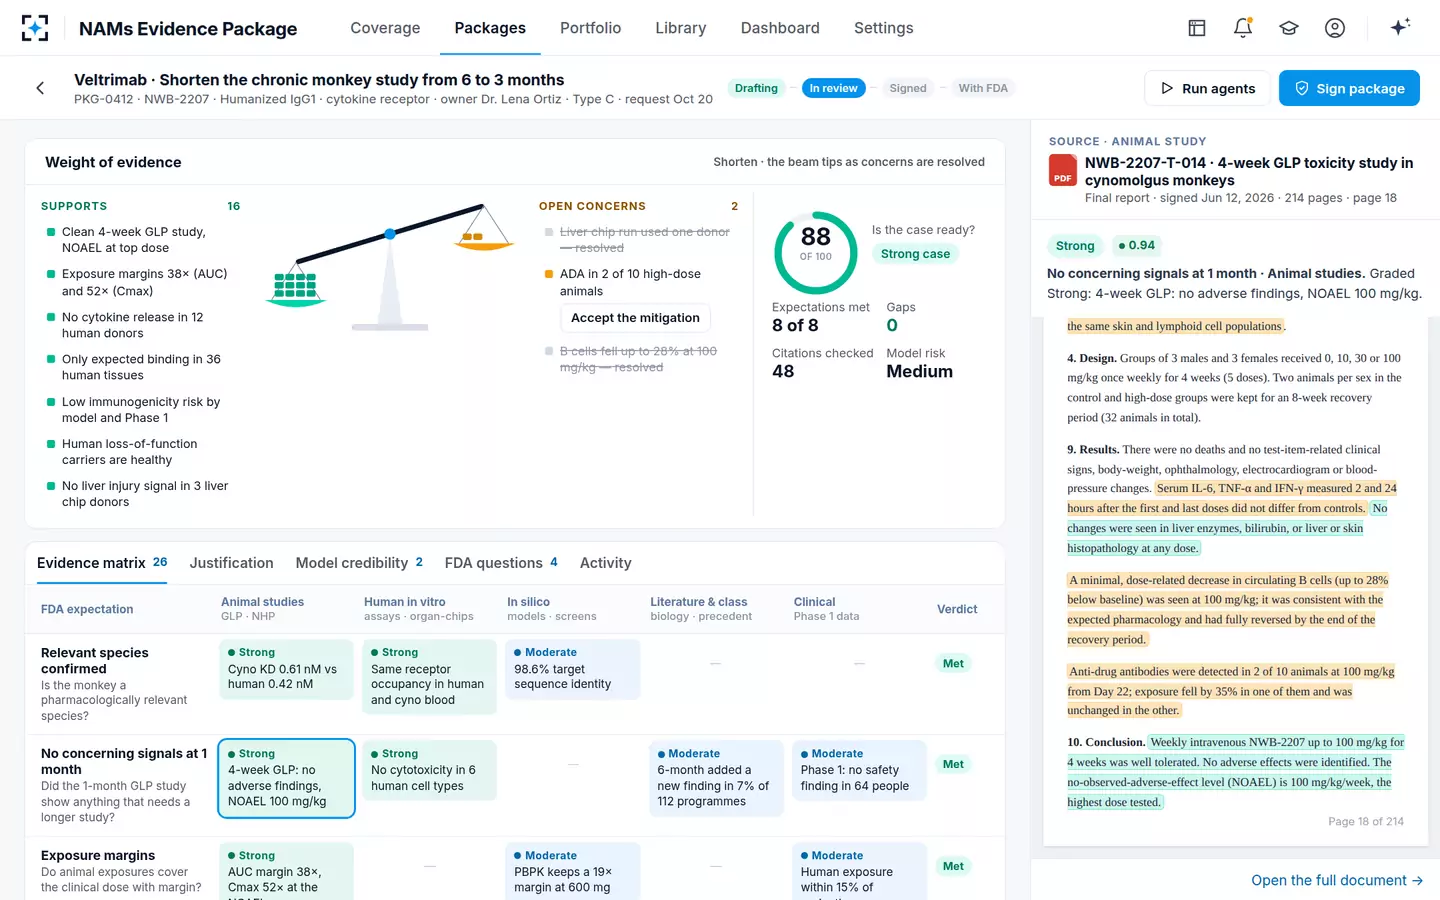1440x900 pixels.
Task: Select the Signed stage pill
Action: 908,88
